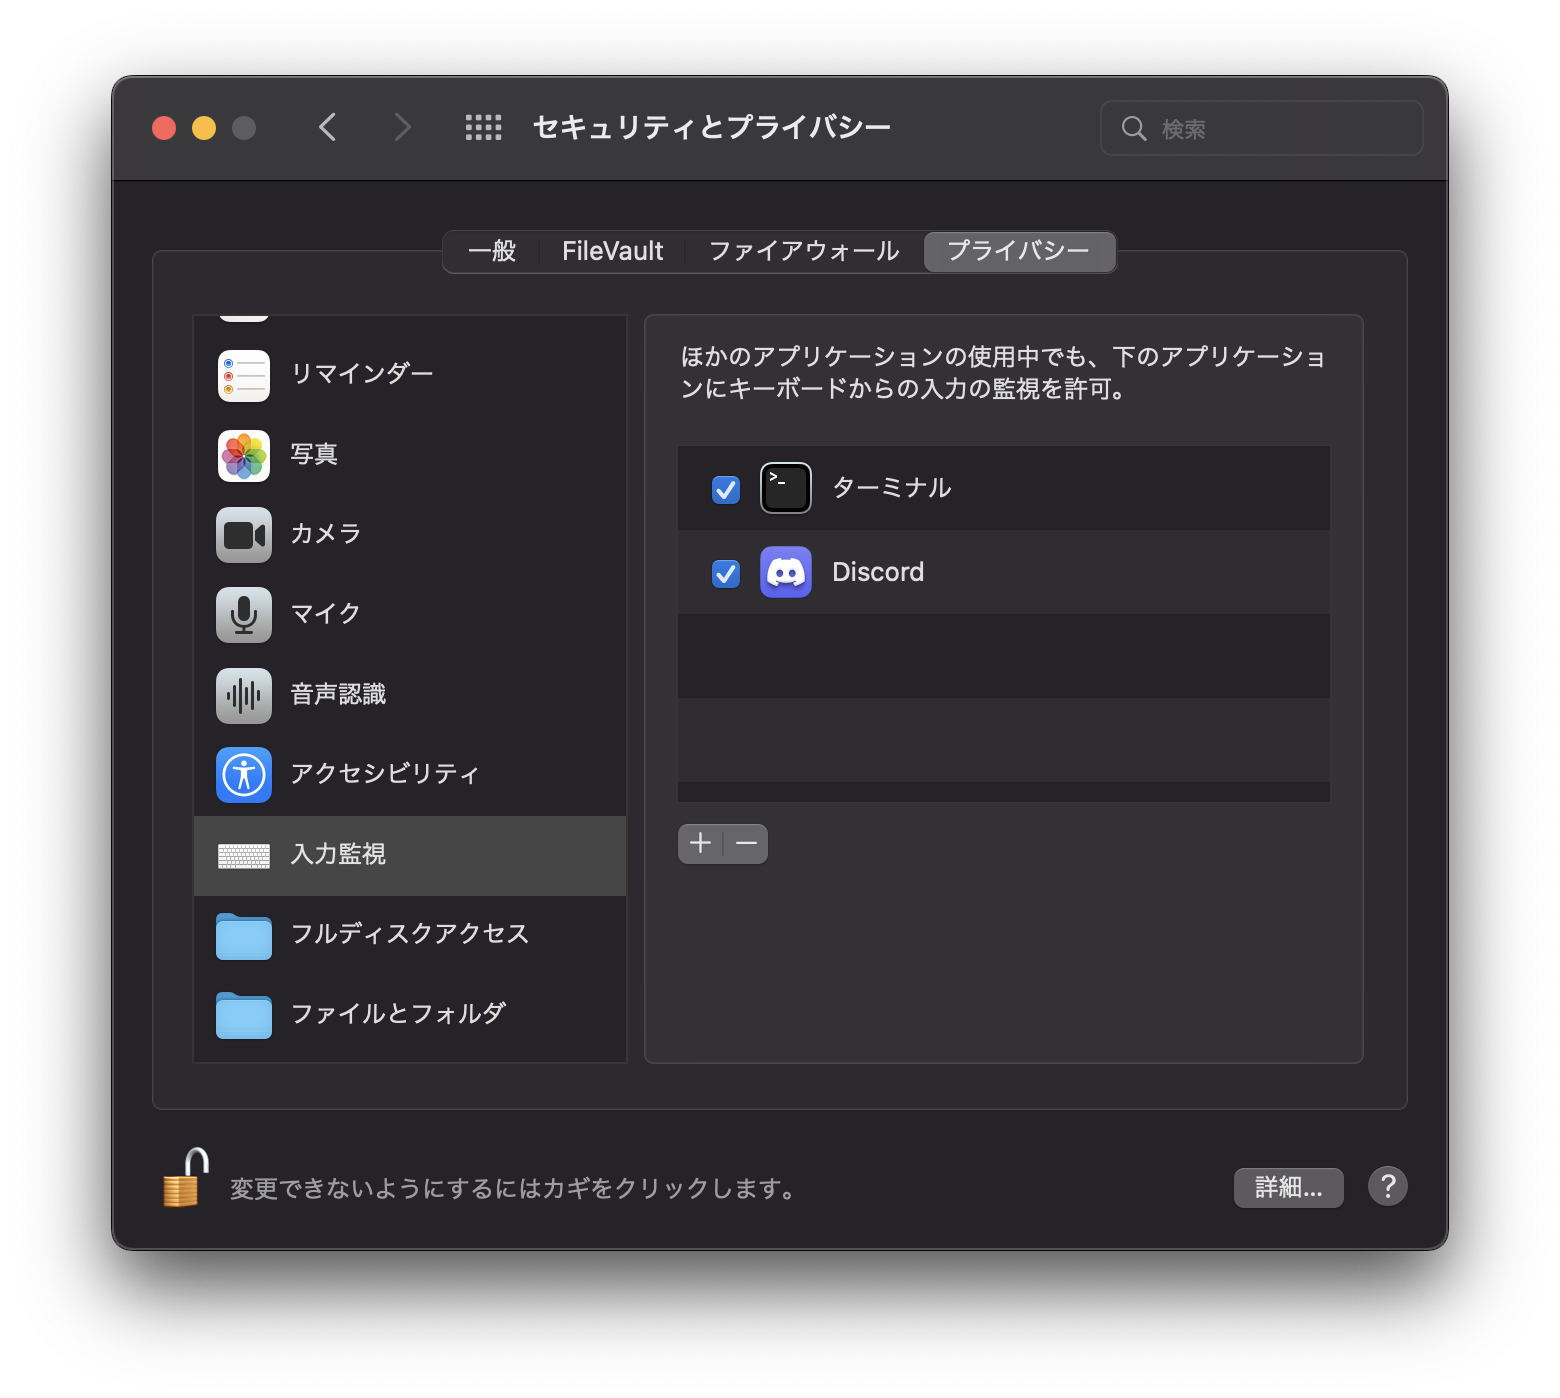The width and height of the screenshot is (1560, 1398).
Task: Click the Discord app icon
Action: (786, 571)
